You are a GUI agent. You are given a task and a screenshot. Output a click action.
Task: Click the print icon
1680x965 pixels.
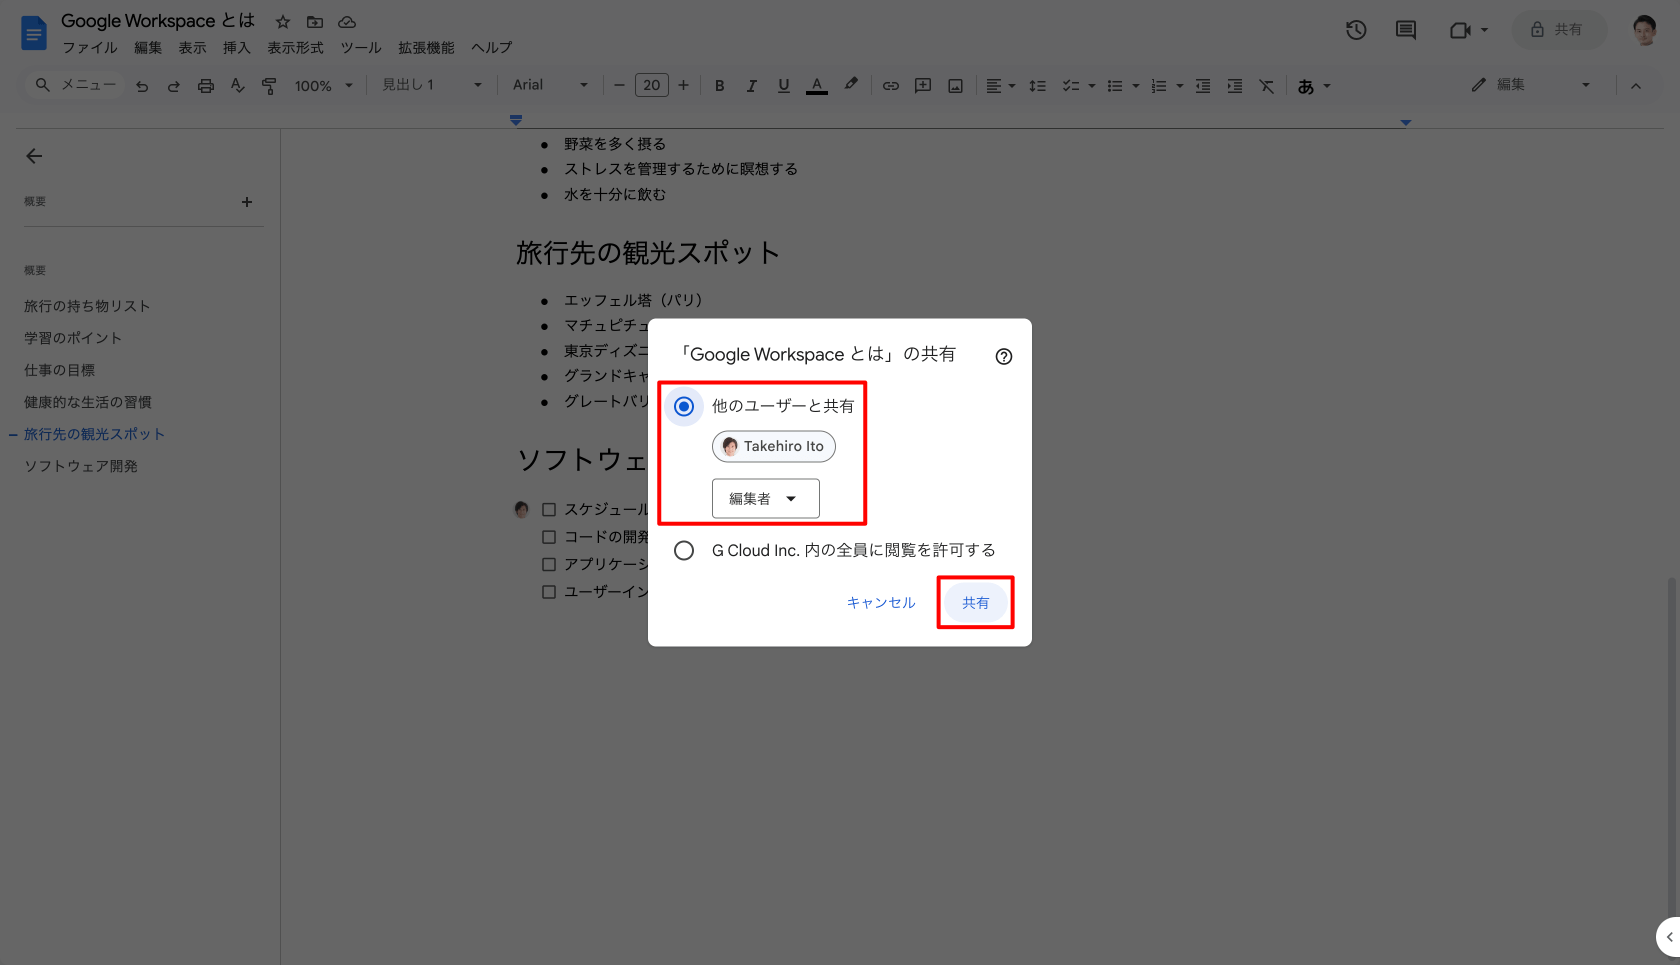(x=206, y=86)
